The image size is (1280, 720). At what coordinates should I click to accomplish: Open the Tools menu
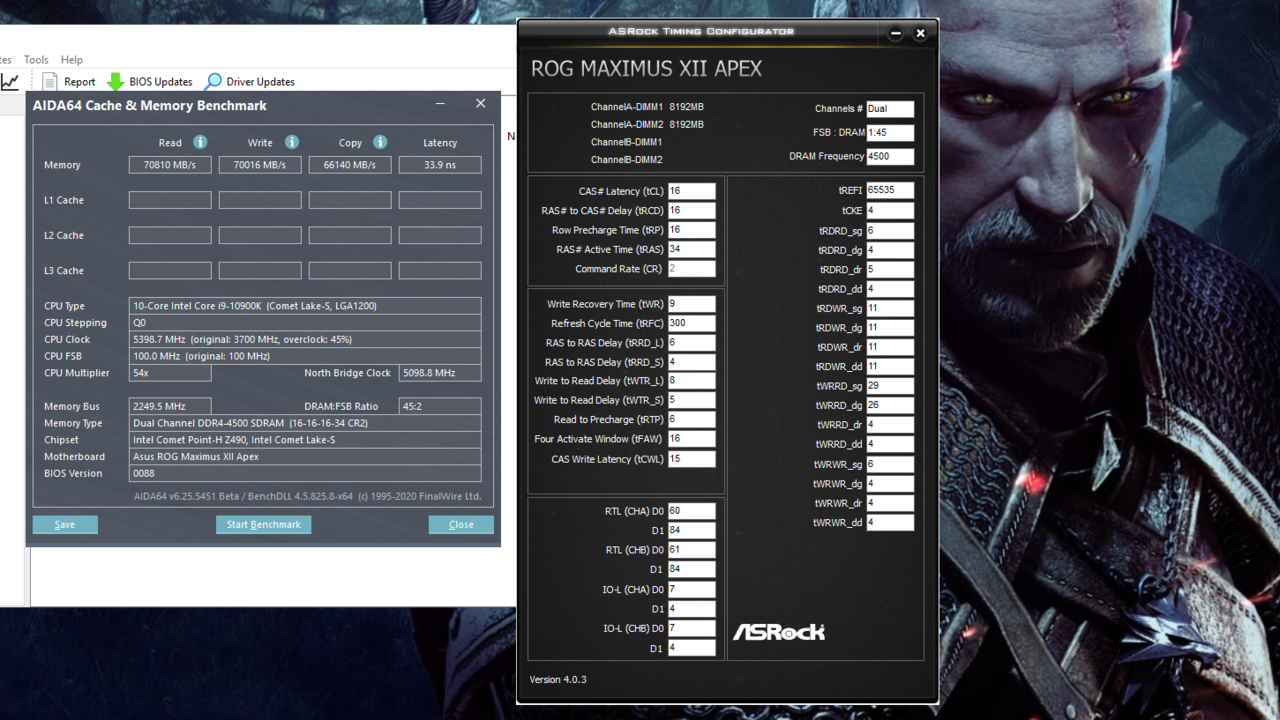pos(36,60)
